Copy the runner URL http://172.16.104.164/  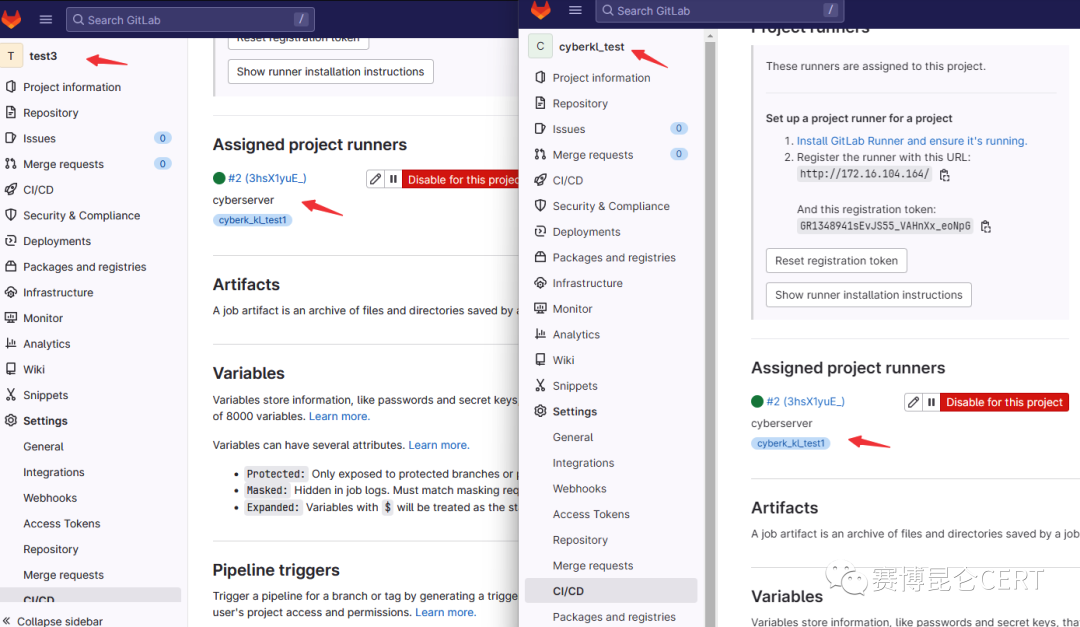(944, 175)
